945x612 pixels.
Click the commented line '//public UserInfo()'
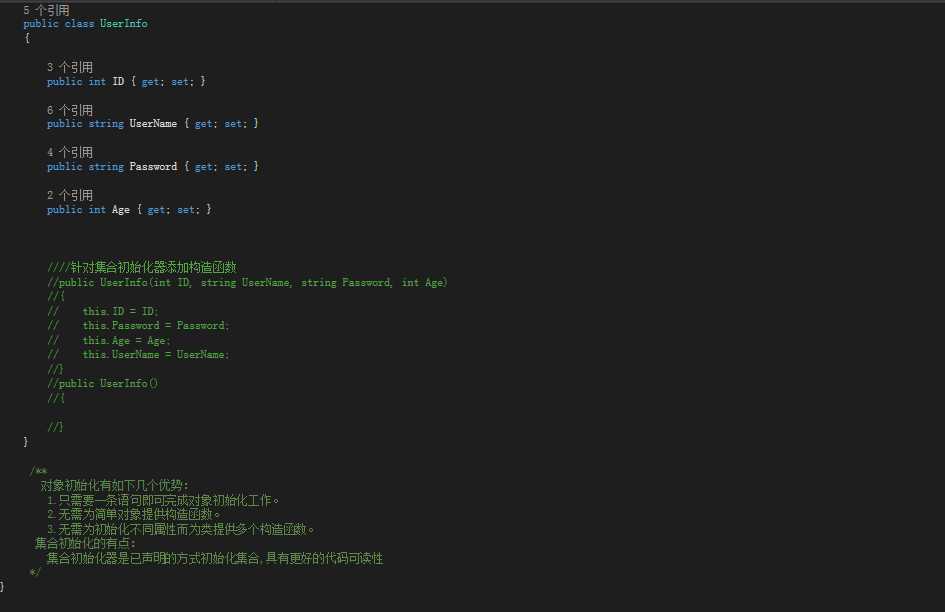point(103,383)
